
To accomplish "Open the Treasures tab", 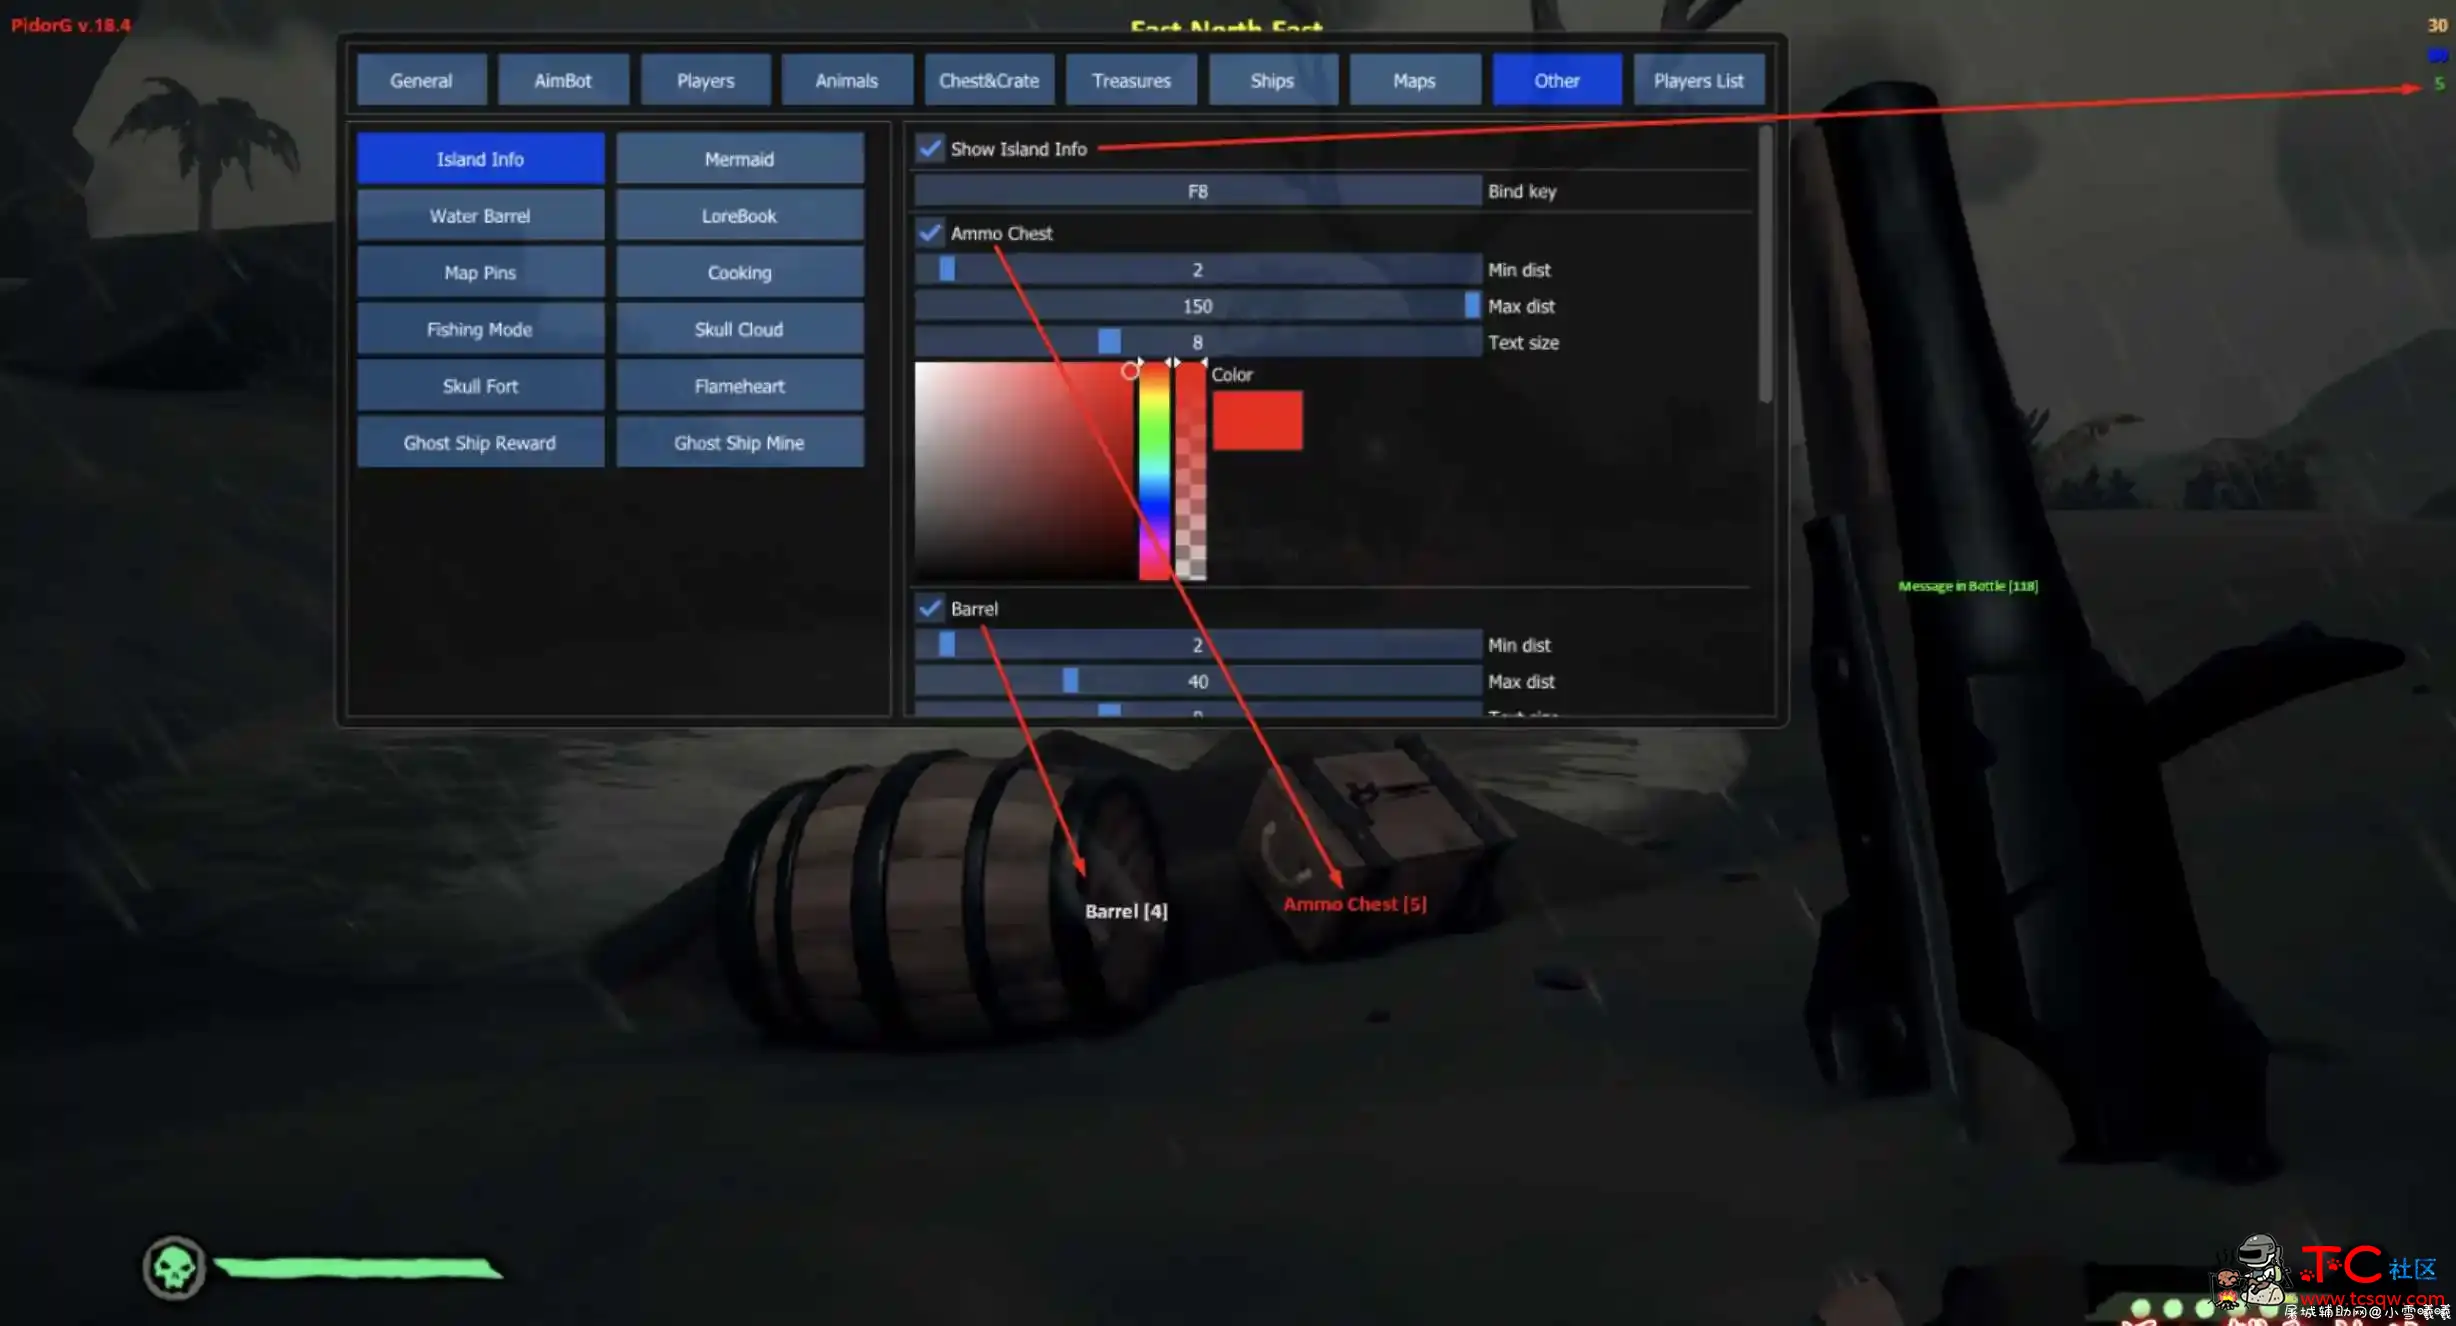I will pos(1132,80).
